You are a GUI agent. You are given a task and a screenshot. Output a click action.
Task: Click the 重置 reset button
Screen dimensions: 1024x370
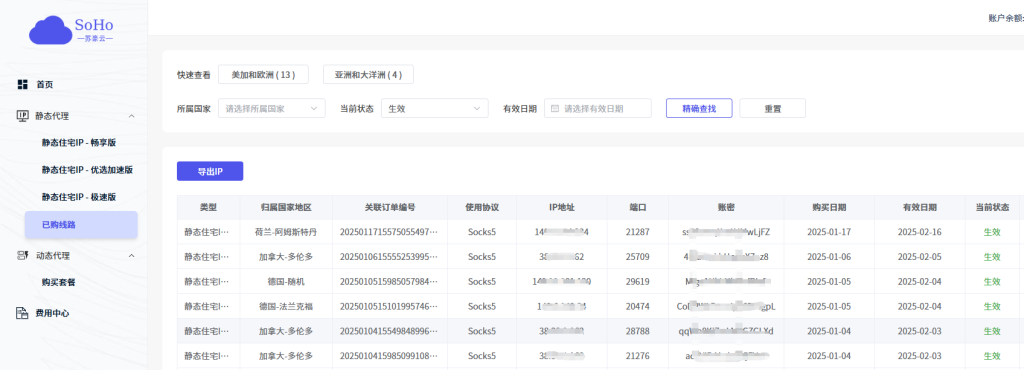click(773, 108)
